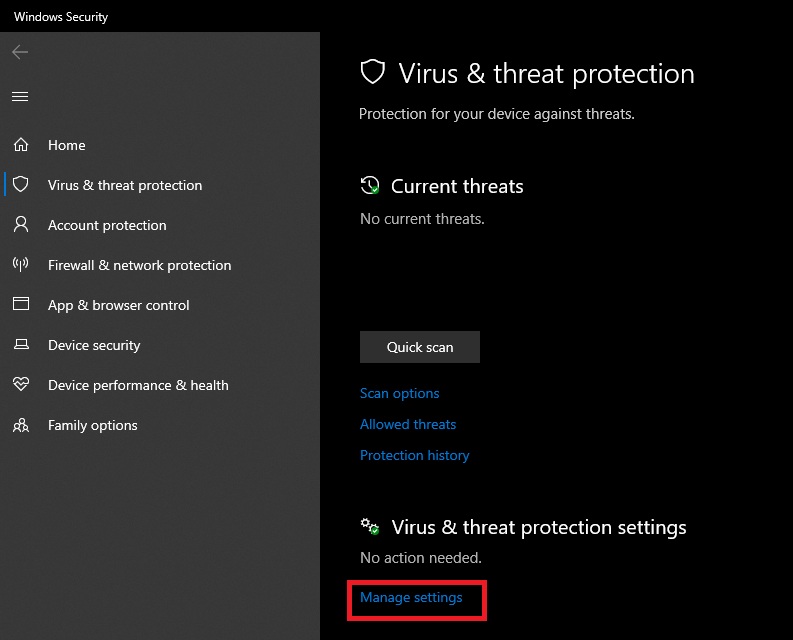Open the Scan options link
Screen dimensions: 793x640
(399, 393)
